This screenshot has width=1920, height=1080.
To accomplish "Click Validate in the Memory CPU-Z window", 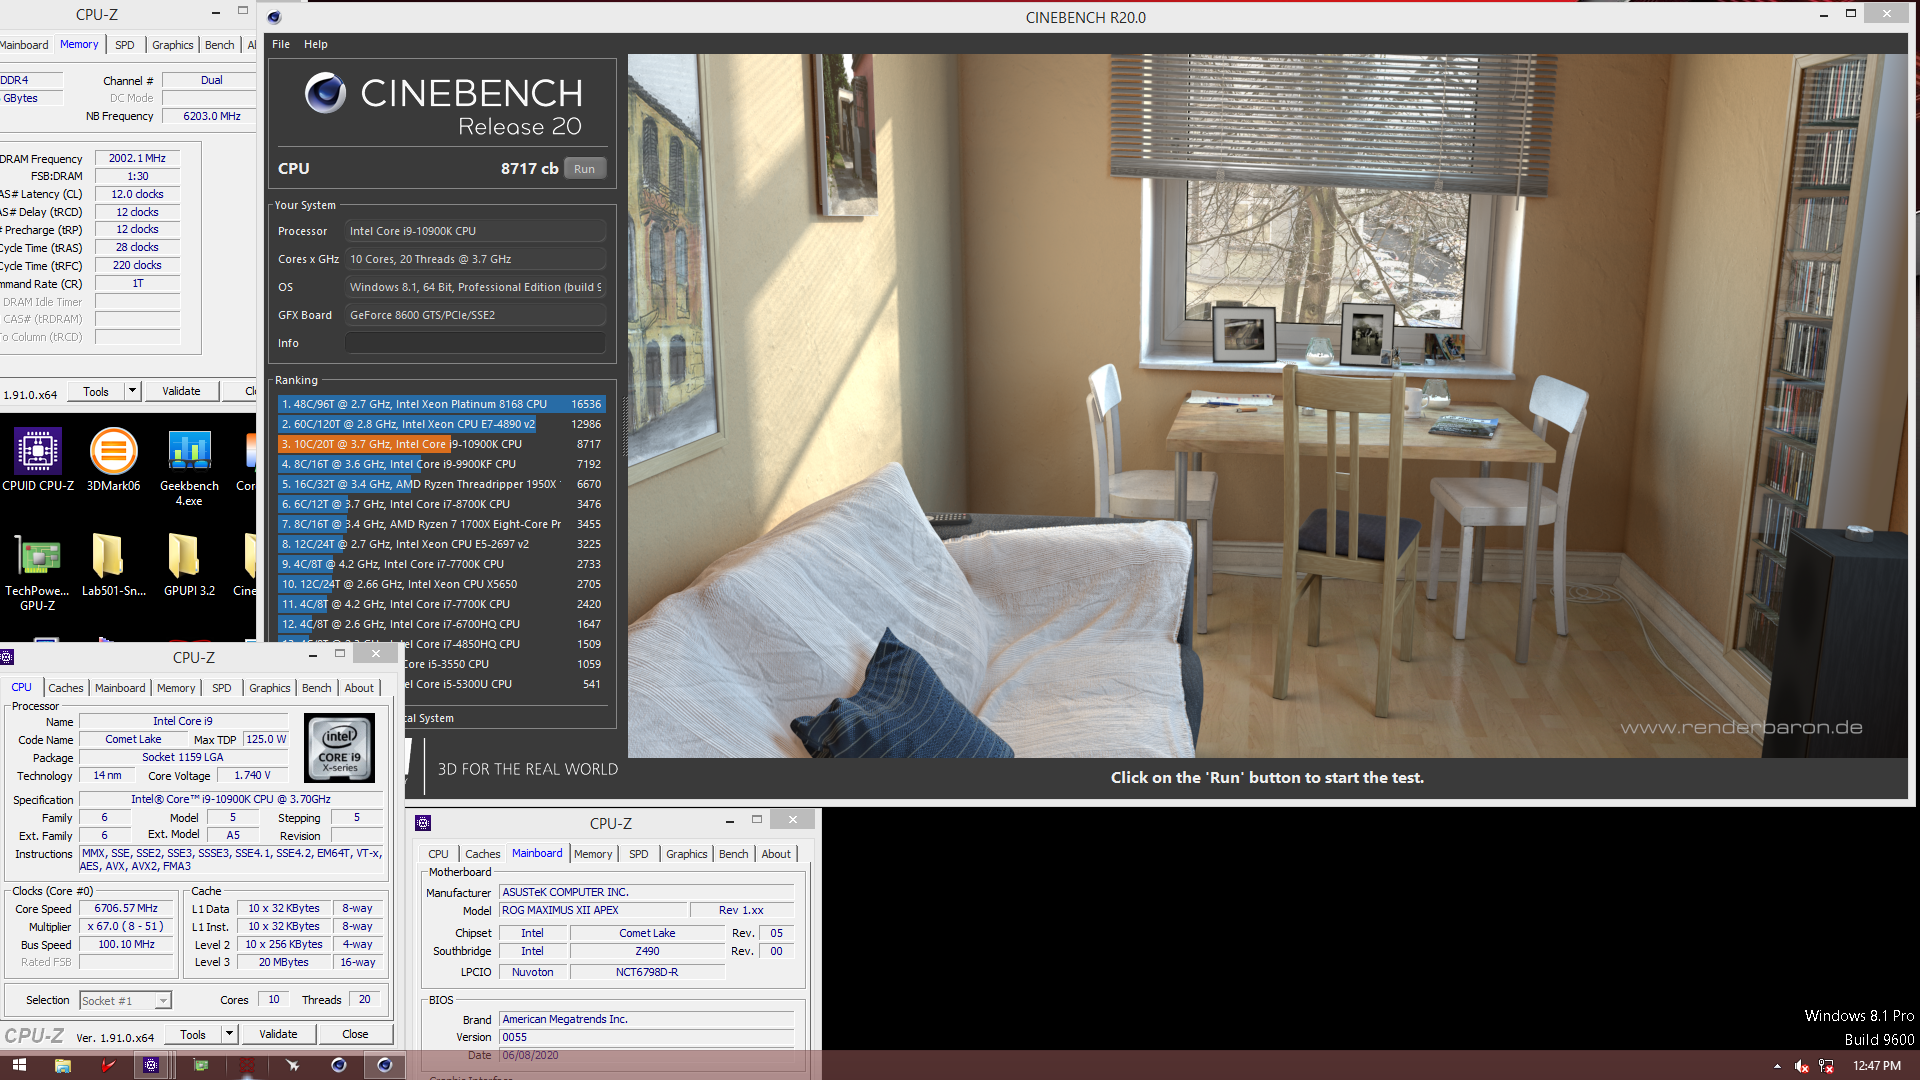I will [181, 391].
